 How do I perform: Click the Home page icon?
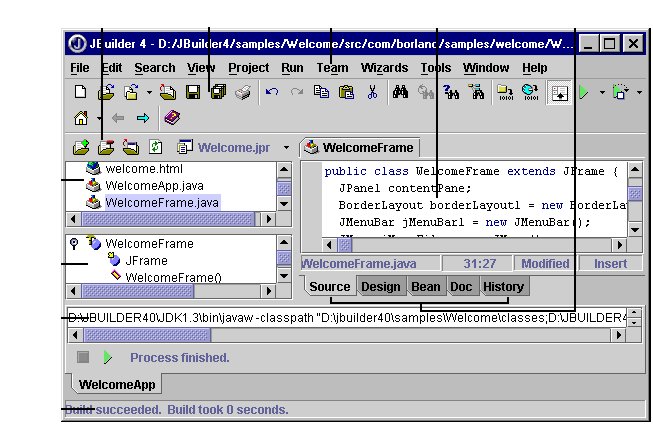pos(81,118)
